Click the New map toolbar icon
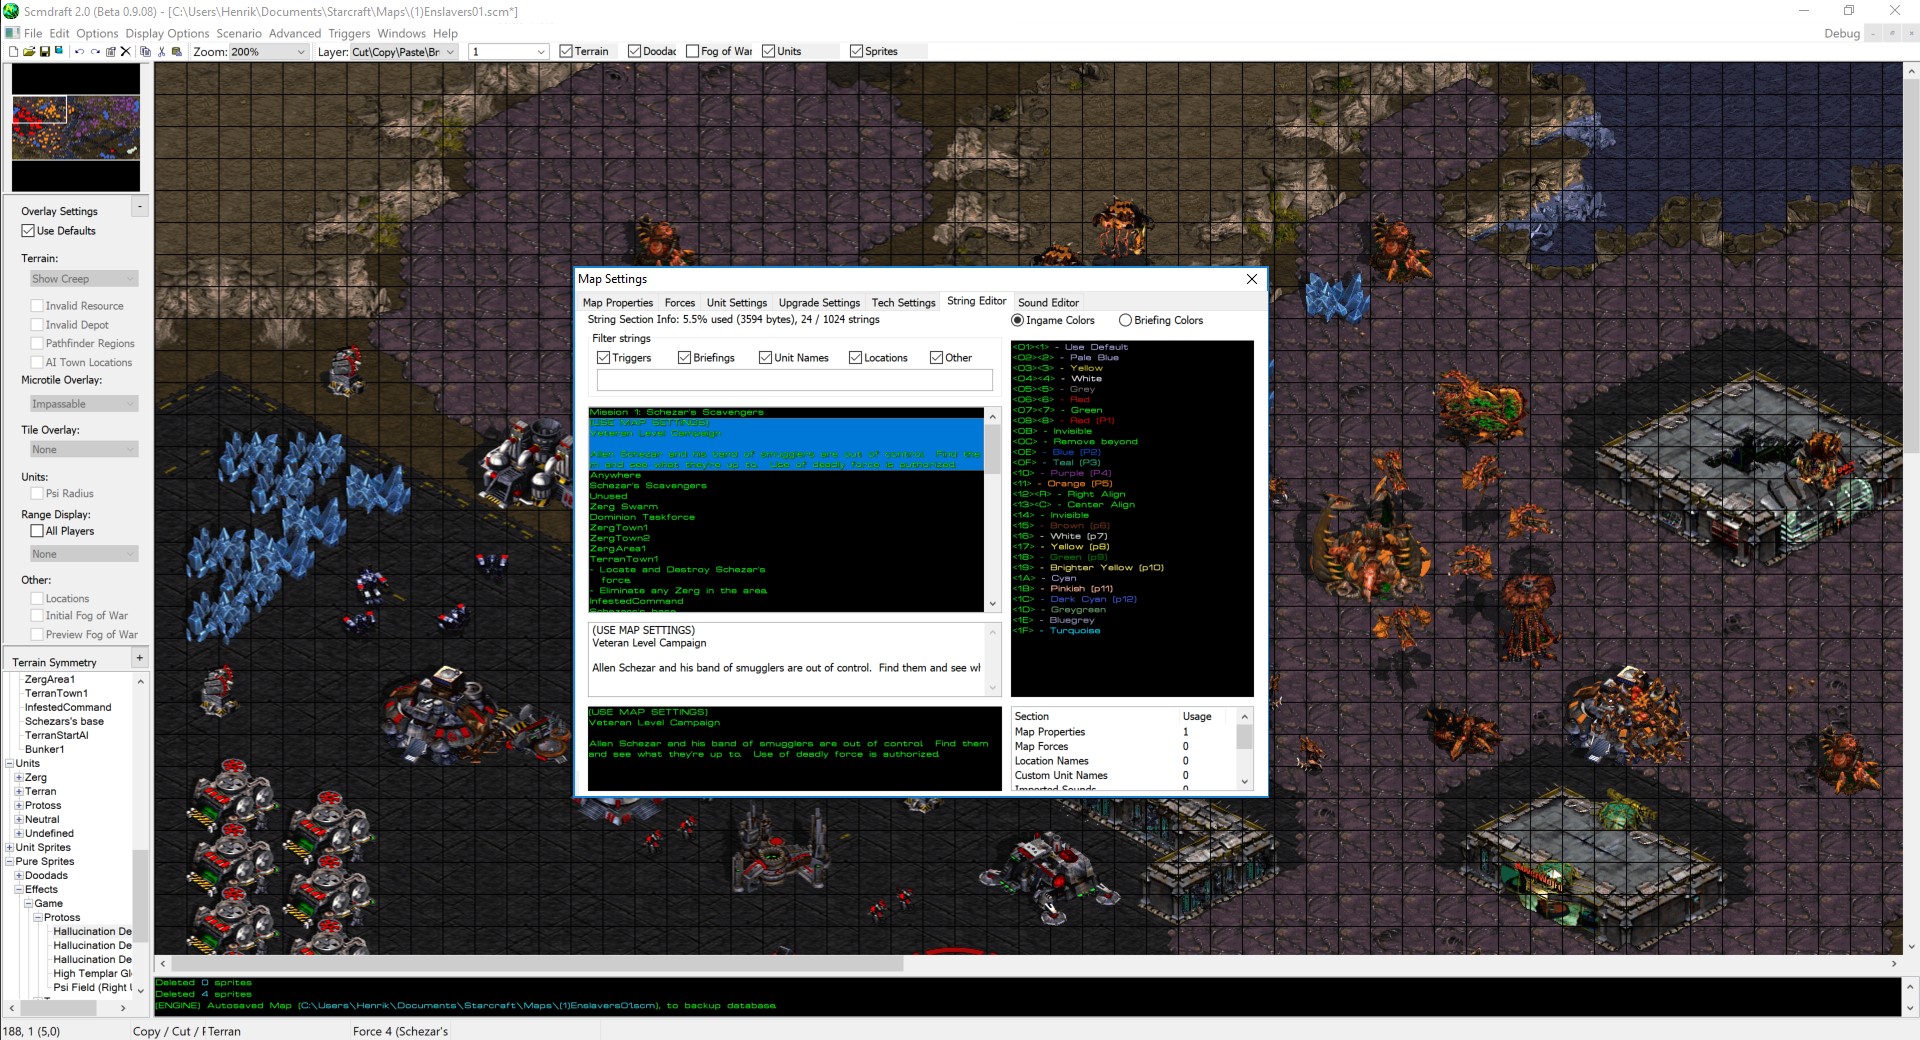Image resolution: width=1920 pixels, height=1040 pixels. (x=13, y=51)
